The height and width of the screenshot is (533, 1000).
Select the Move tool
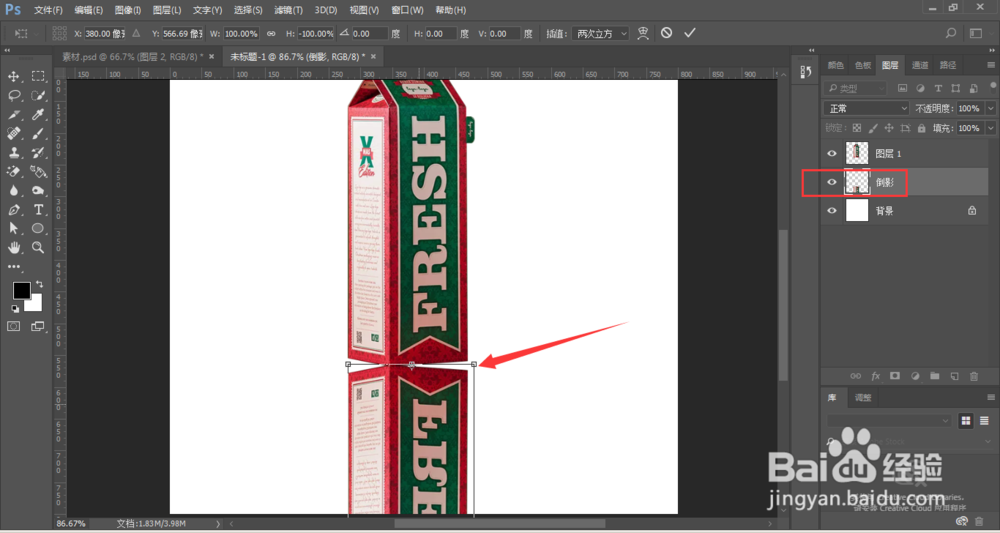(x=13, y=77)
